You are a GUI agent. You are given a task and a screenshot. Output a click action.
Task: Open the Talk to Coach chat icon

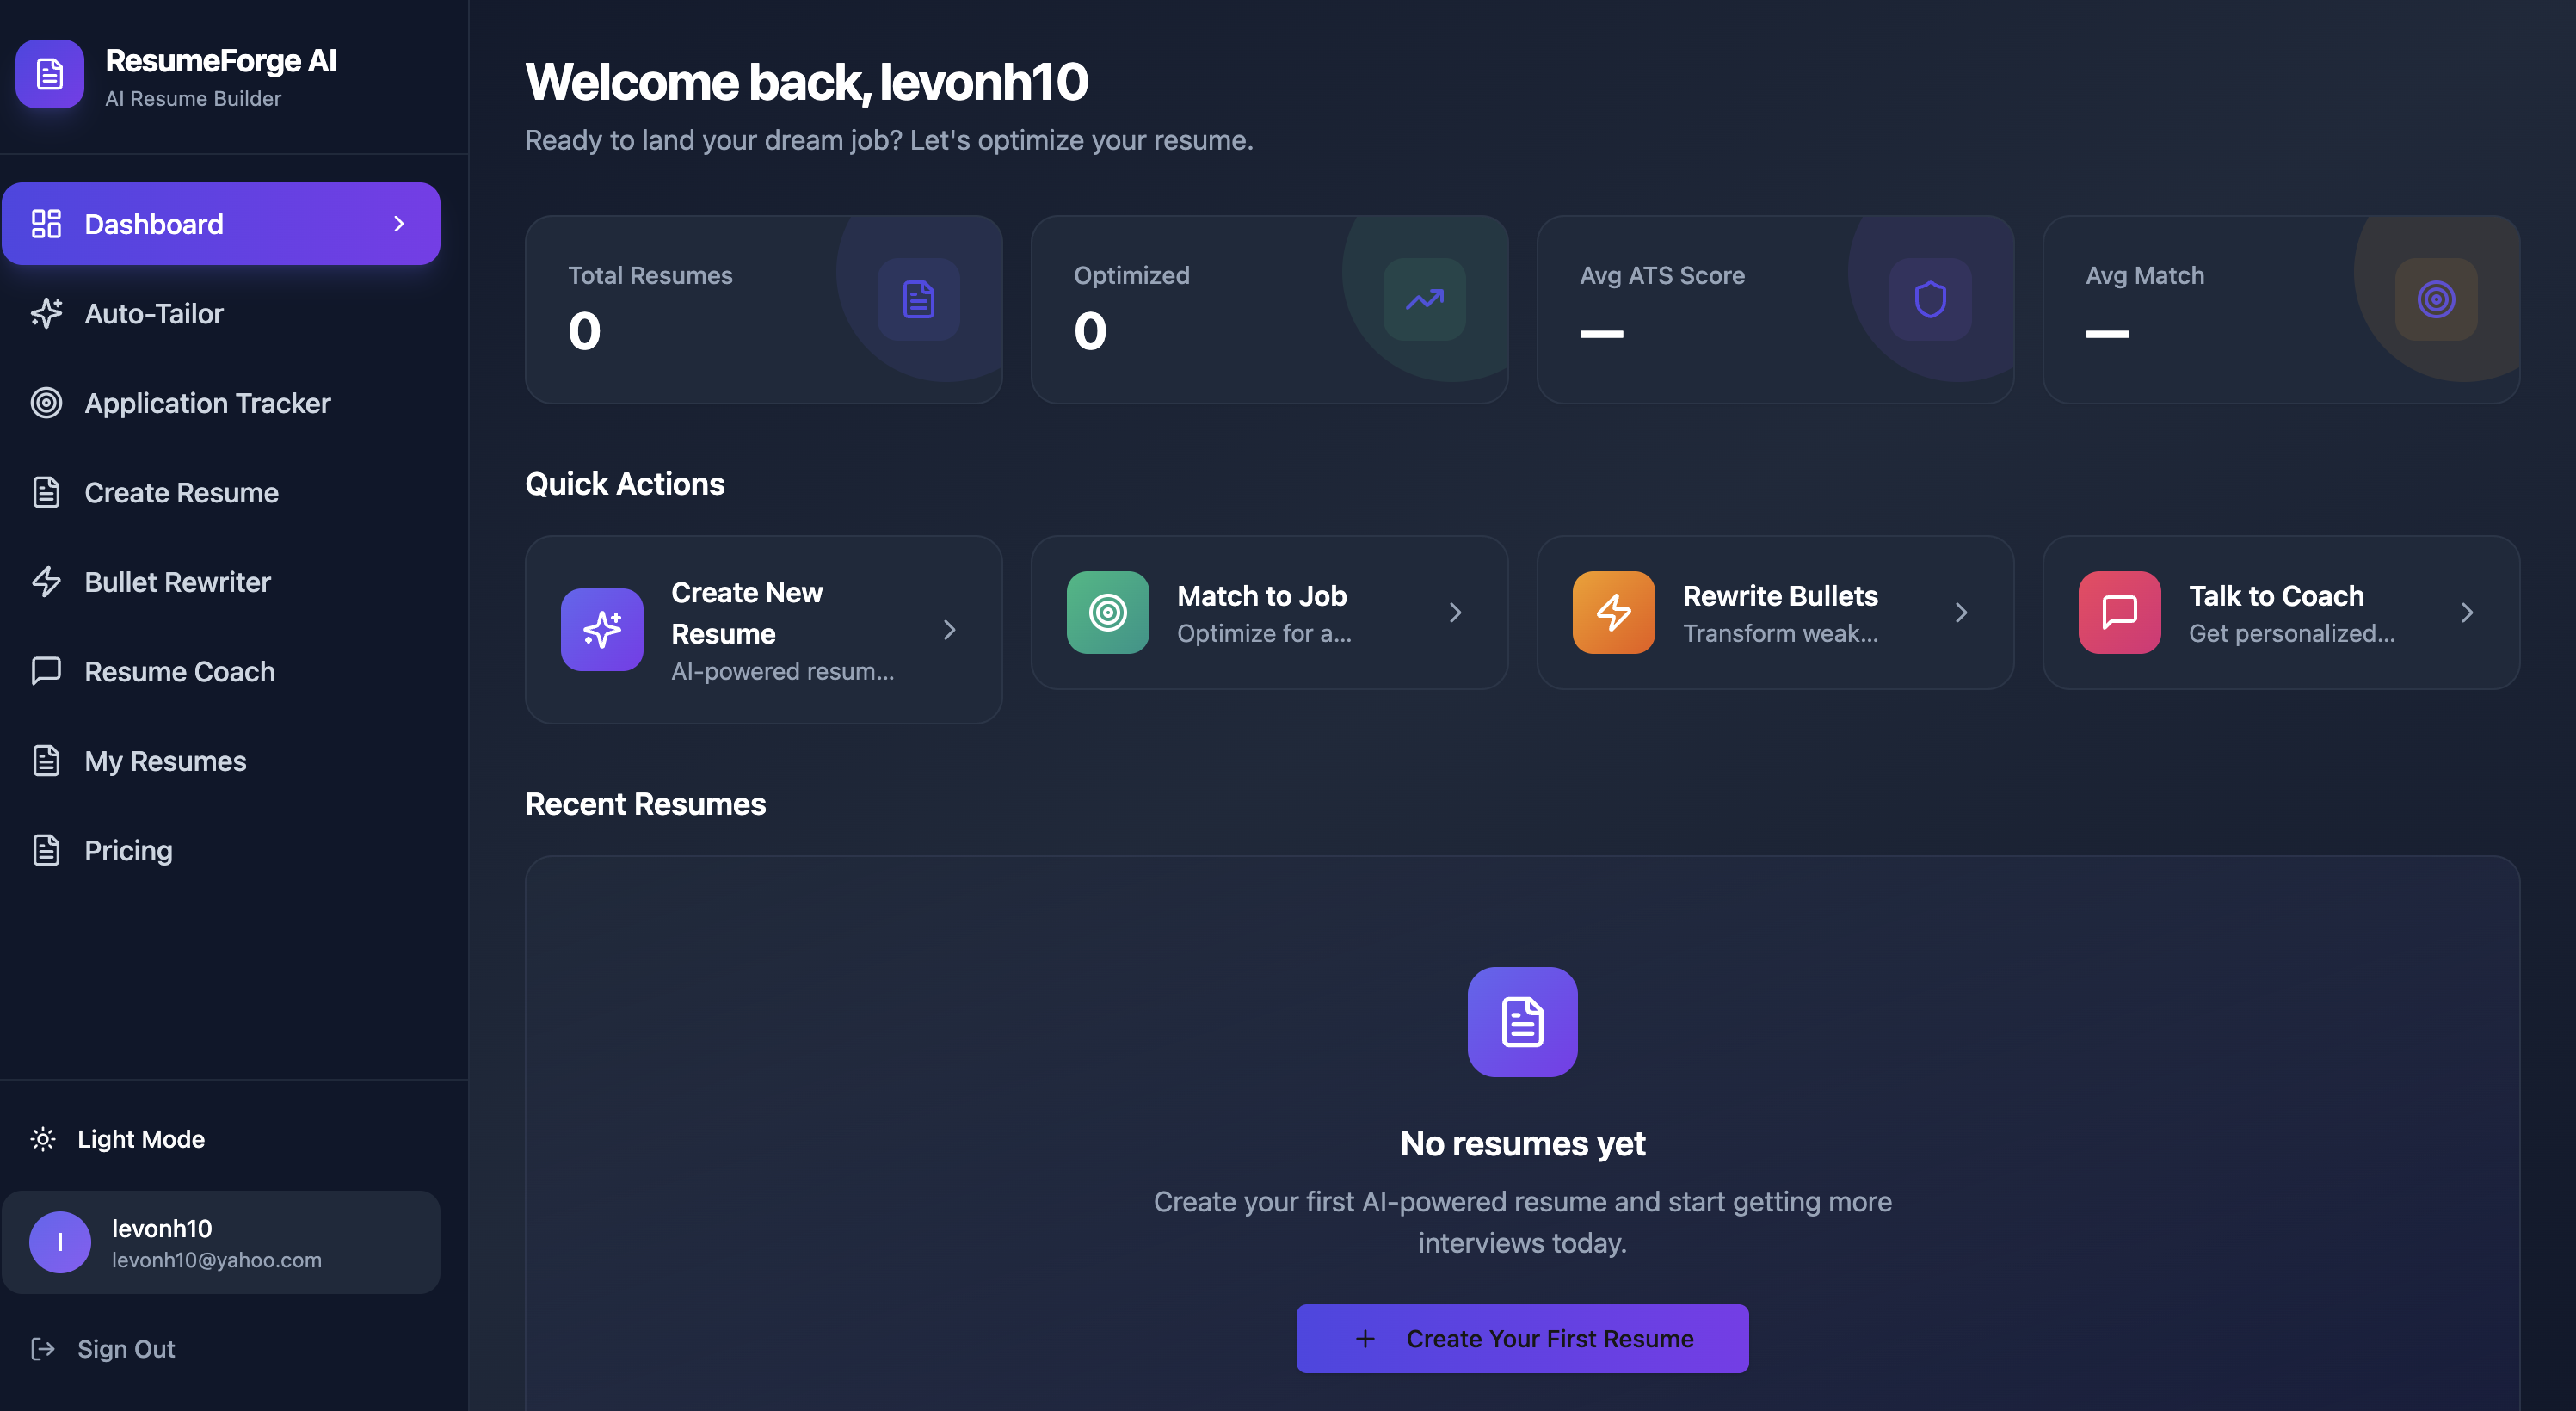coord(2119,612)
